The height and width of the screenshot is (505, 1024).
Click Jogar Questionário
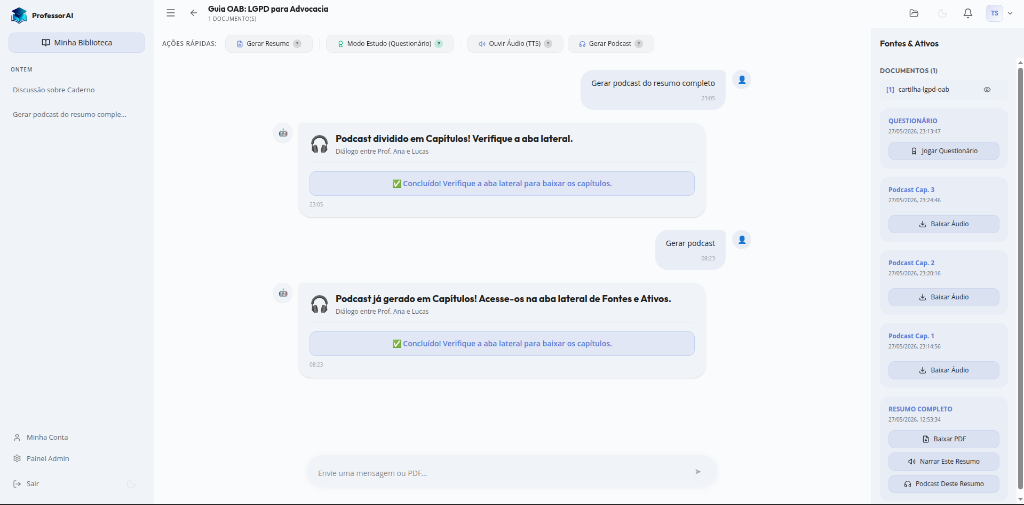pyautogui.click(x=944, y=151)
